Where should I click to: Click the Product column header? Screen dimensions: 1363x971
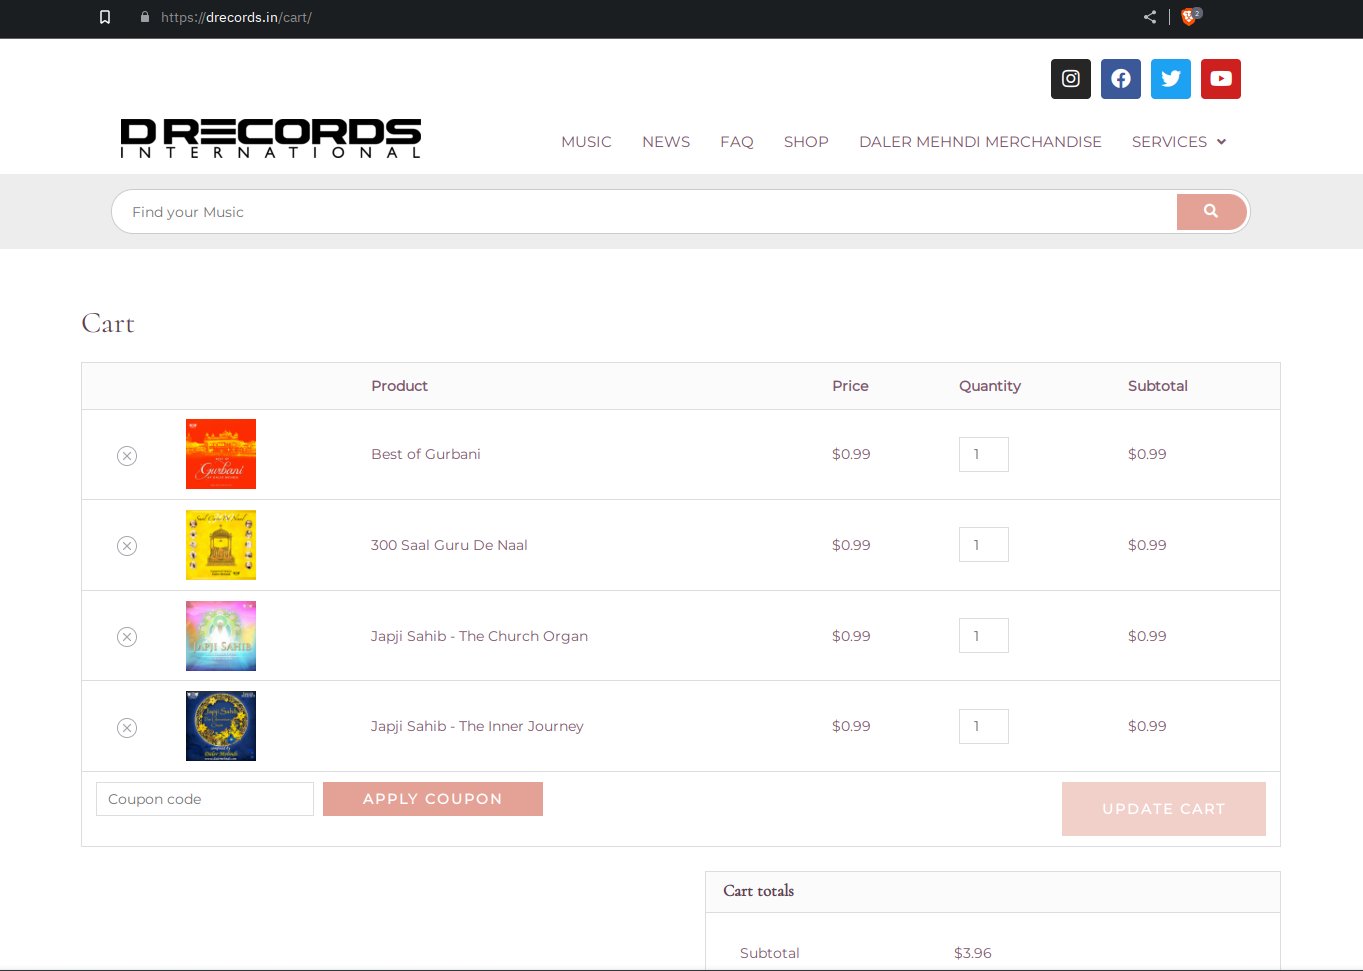[399, 386]
